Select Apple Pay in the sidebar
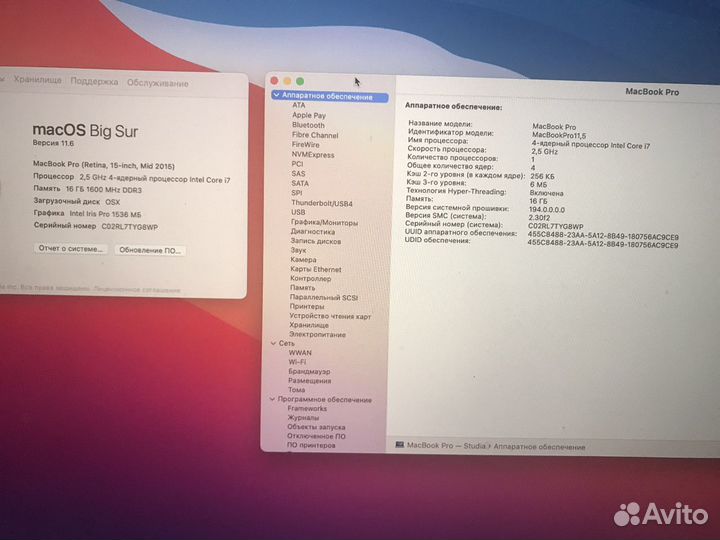720x540 pixels. pos(309,115)
